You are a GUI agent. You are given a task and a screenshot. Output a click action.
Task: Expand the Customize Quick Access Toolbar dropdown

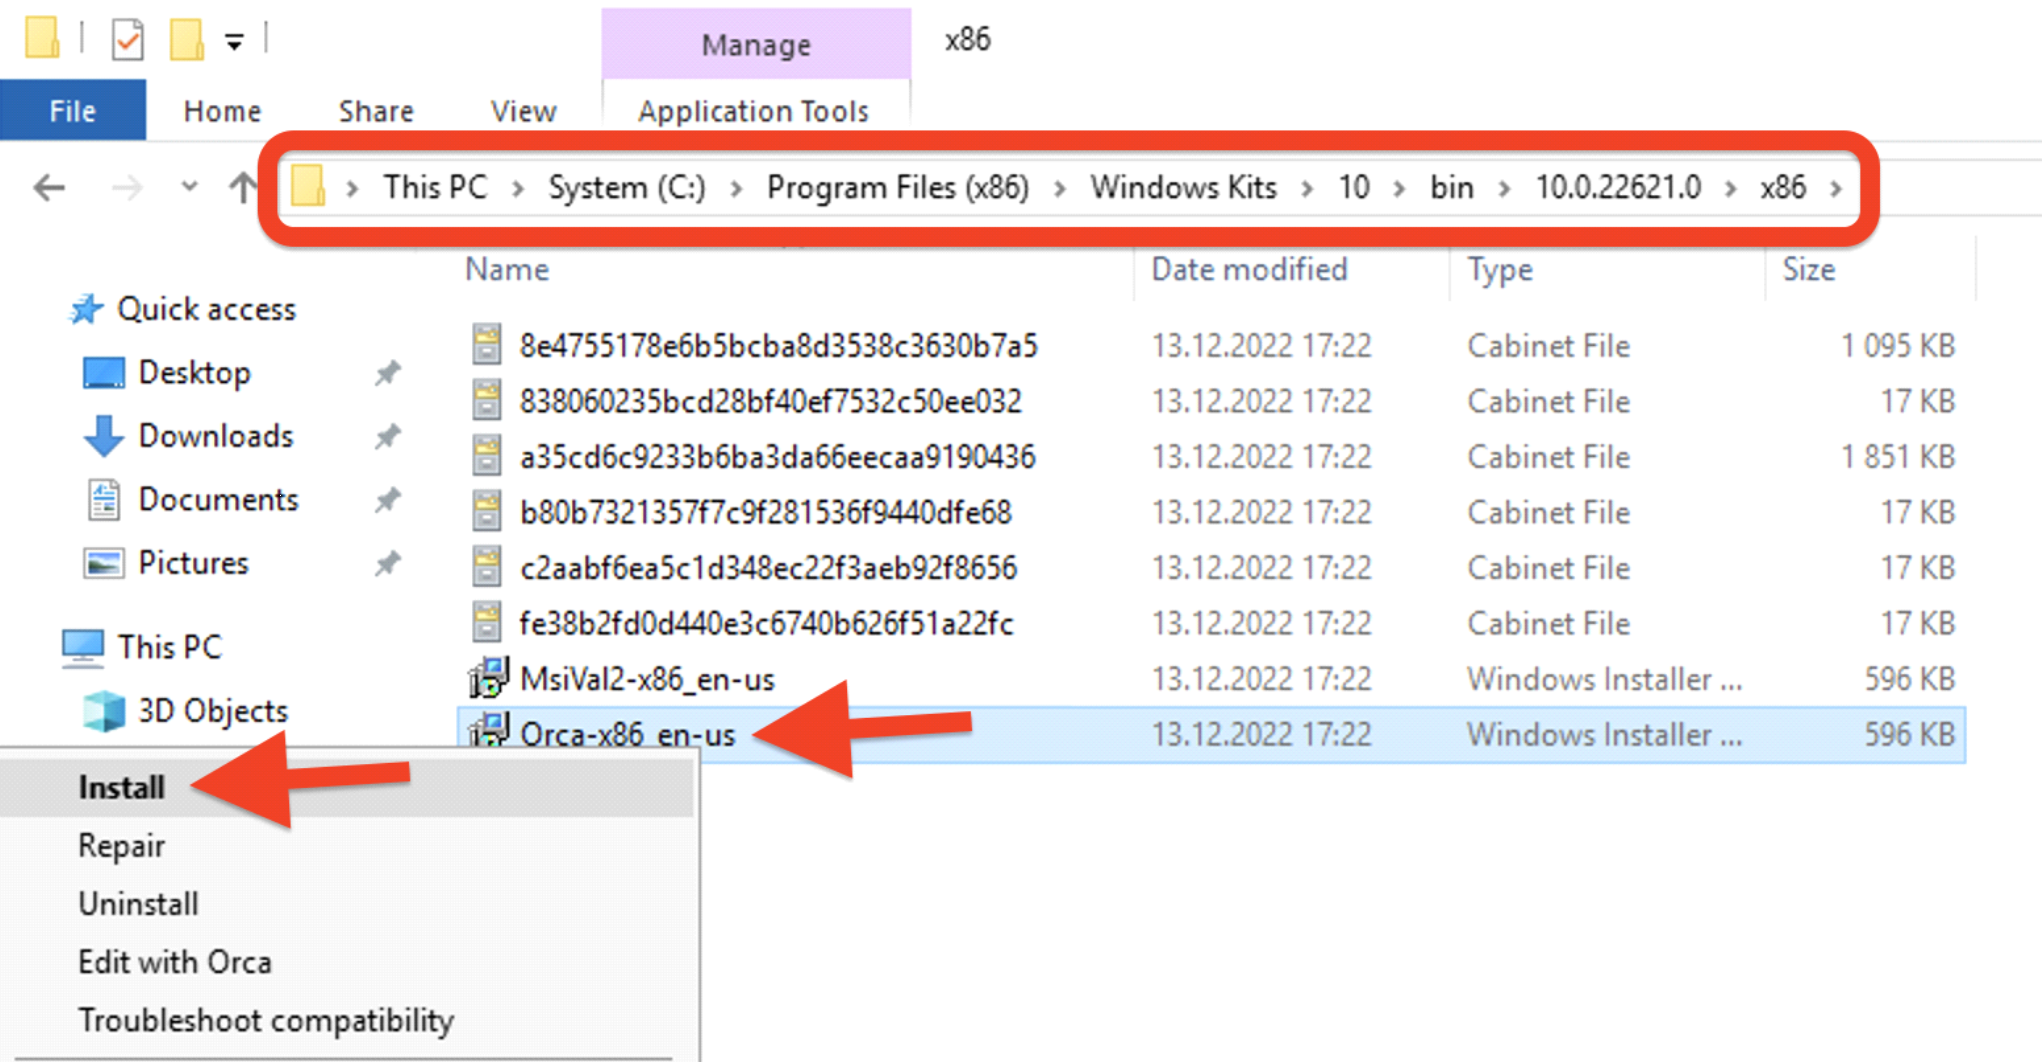(x=234, y=42)
